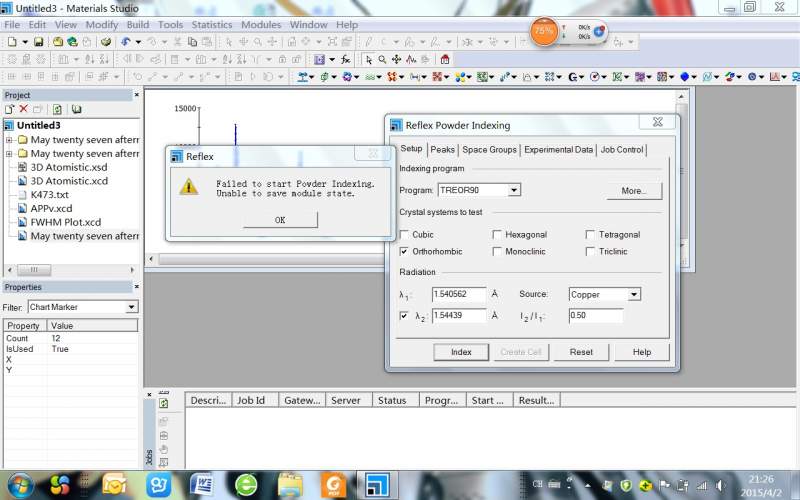This screenshot has height=500, width=800.
Task: Click the New item icon in Project panel
Action: (9, 109)
